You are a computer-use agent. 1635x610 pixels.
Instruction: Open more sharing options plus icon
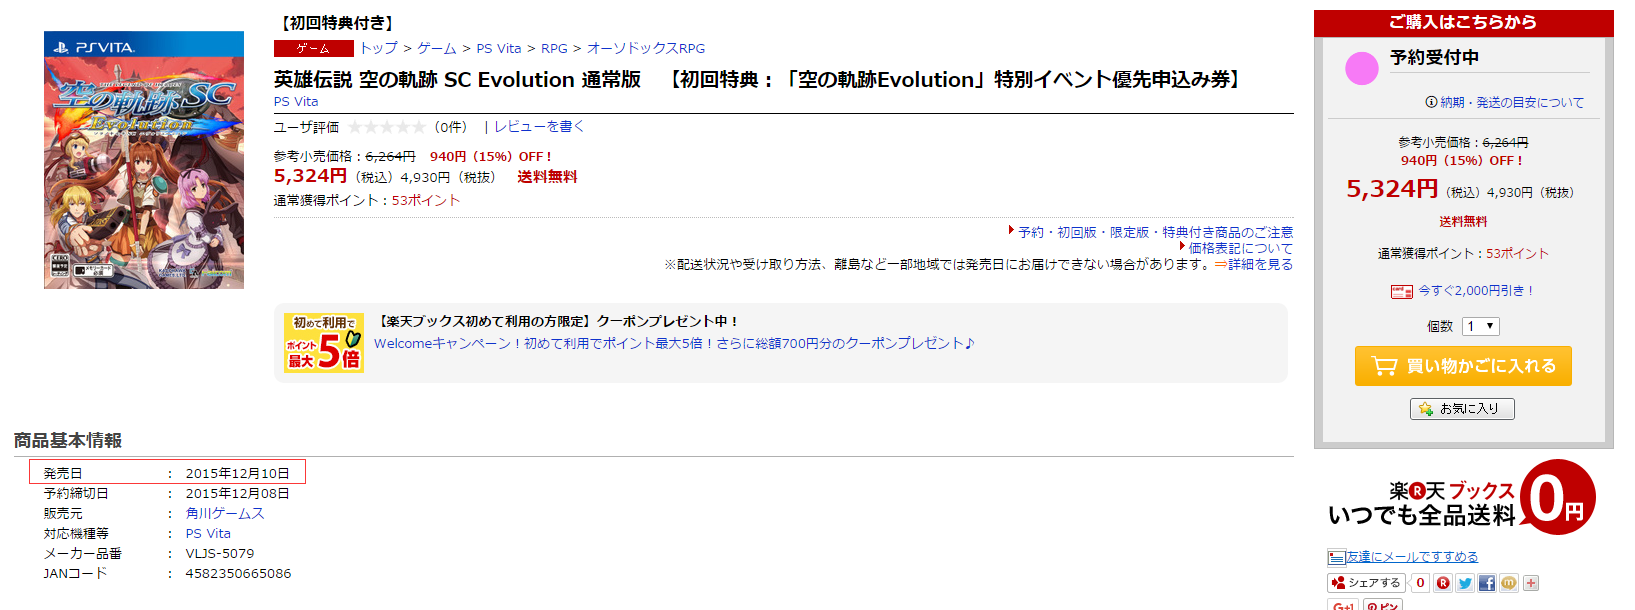coord(1531,583)
